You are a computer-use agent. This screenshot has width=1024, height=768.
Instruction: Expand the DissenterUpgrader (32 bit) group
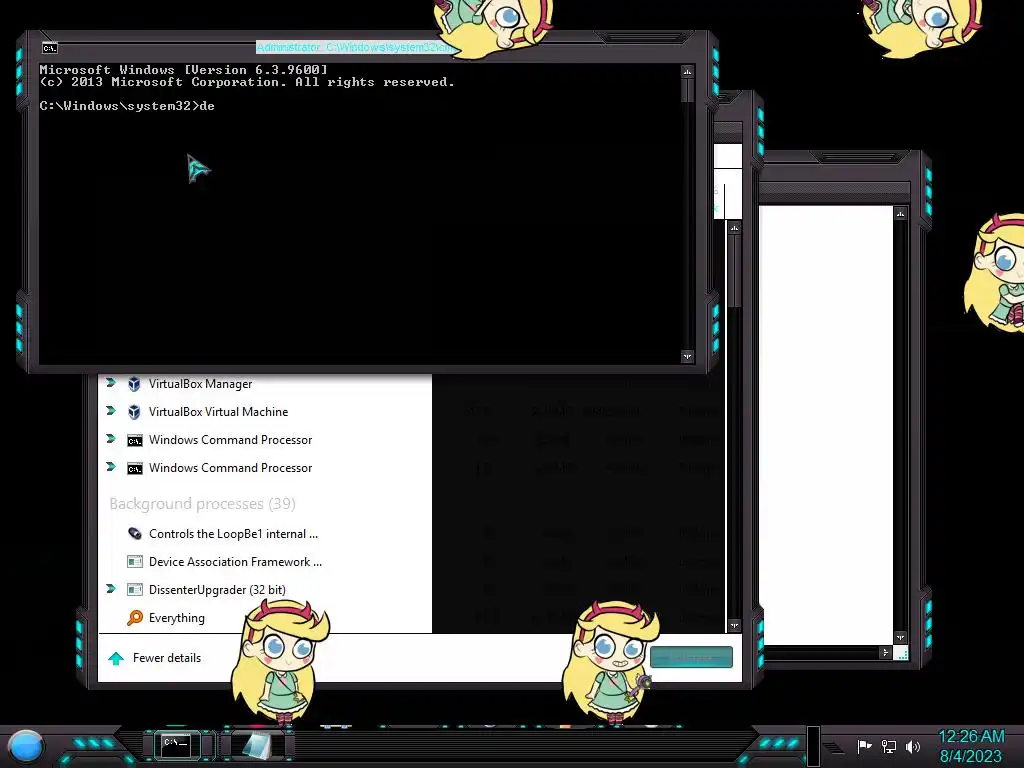coord(111,589)
